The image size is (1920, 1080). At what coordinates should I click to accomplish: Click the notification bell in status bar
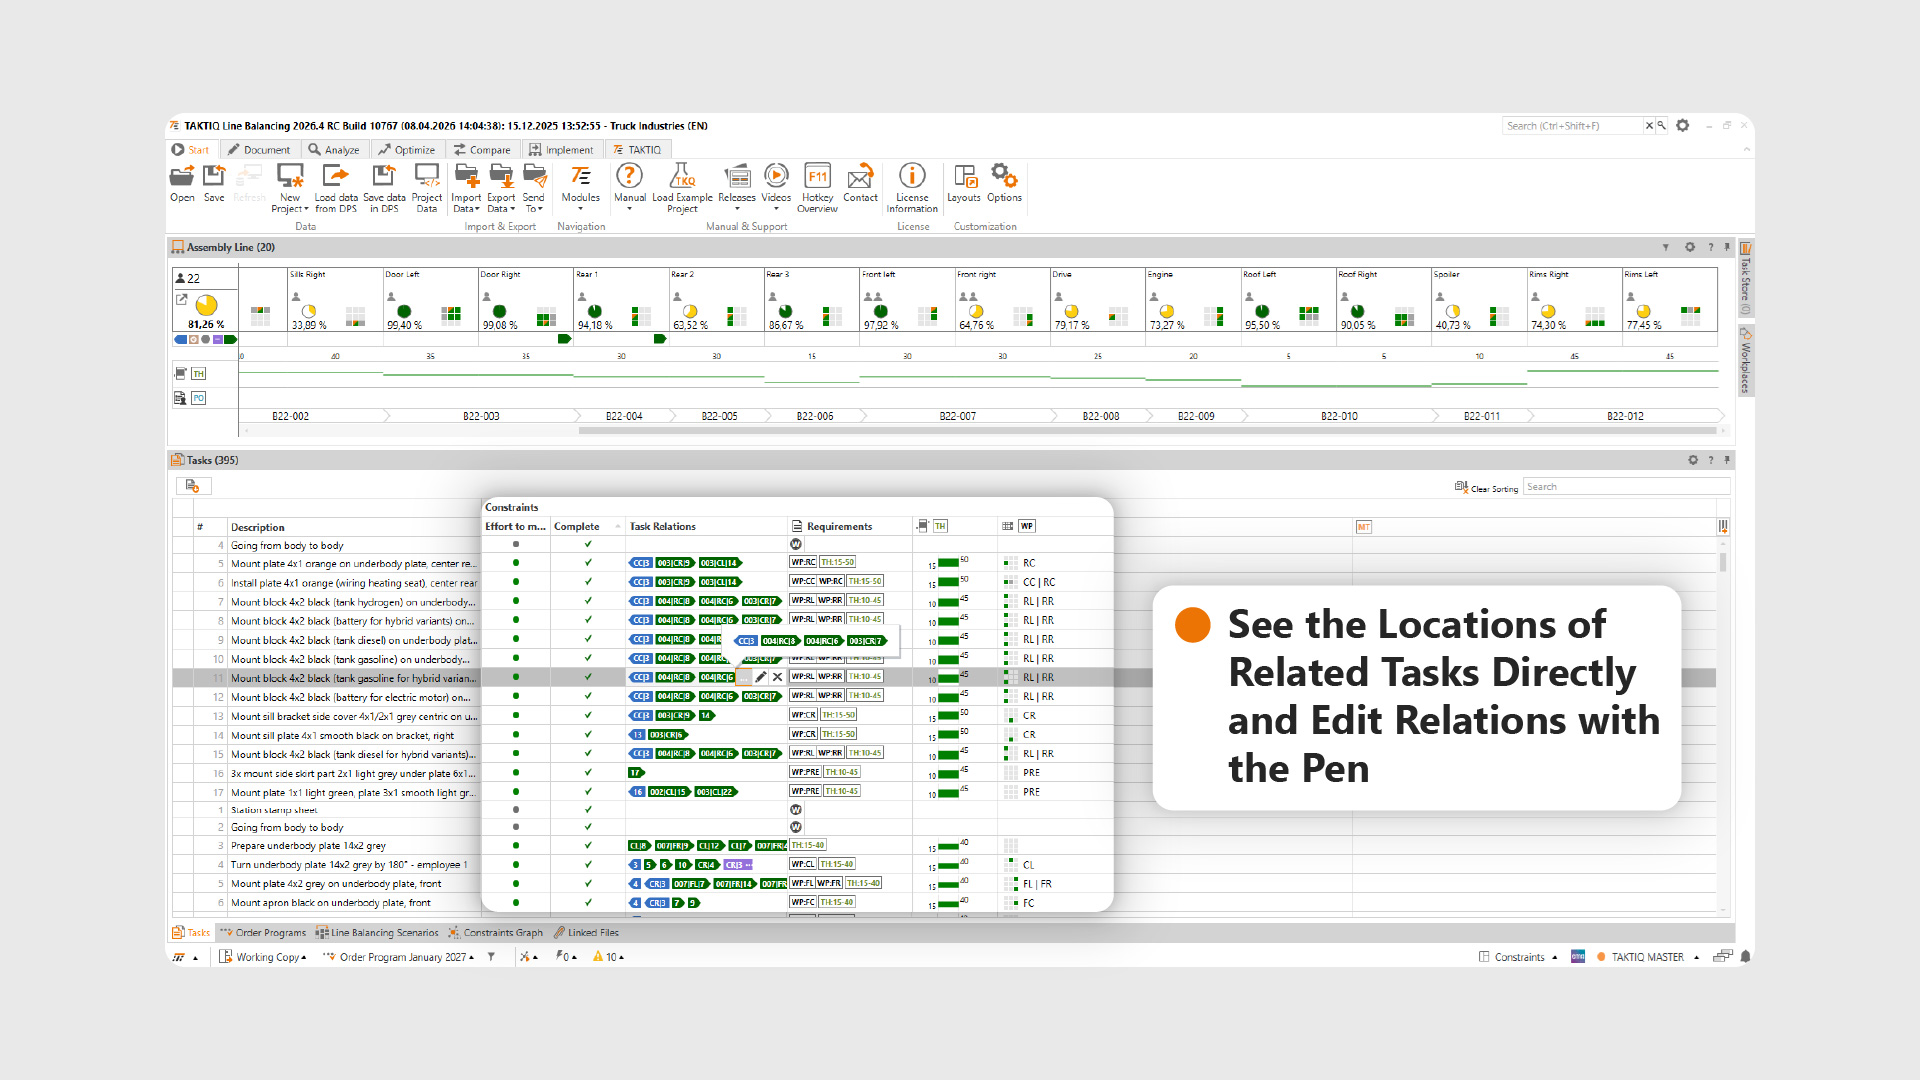click(x=1745, y=957)
